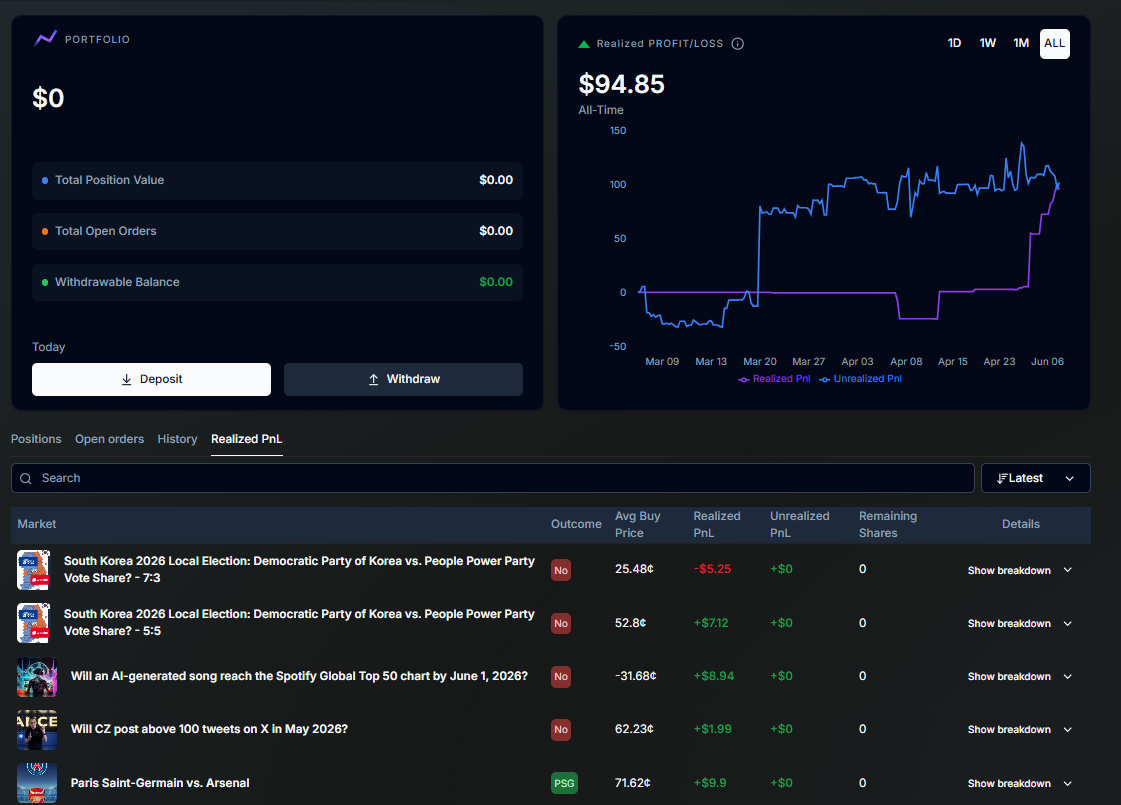Click the Withdraw button
The image size is (1121, 805).
click(403, 379)
